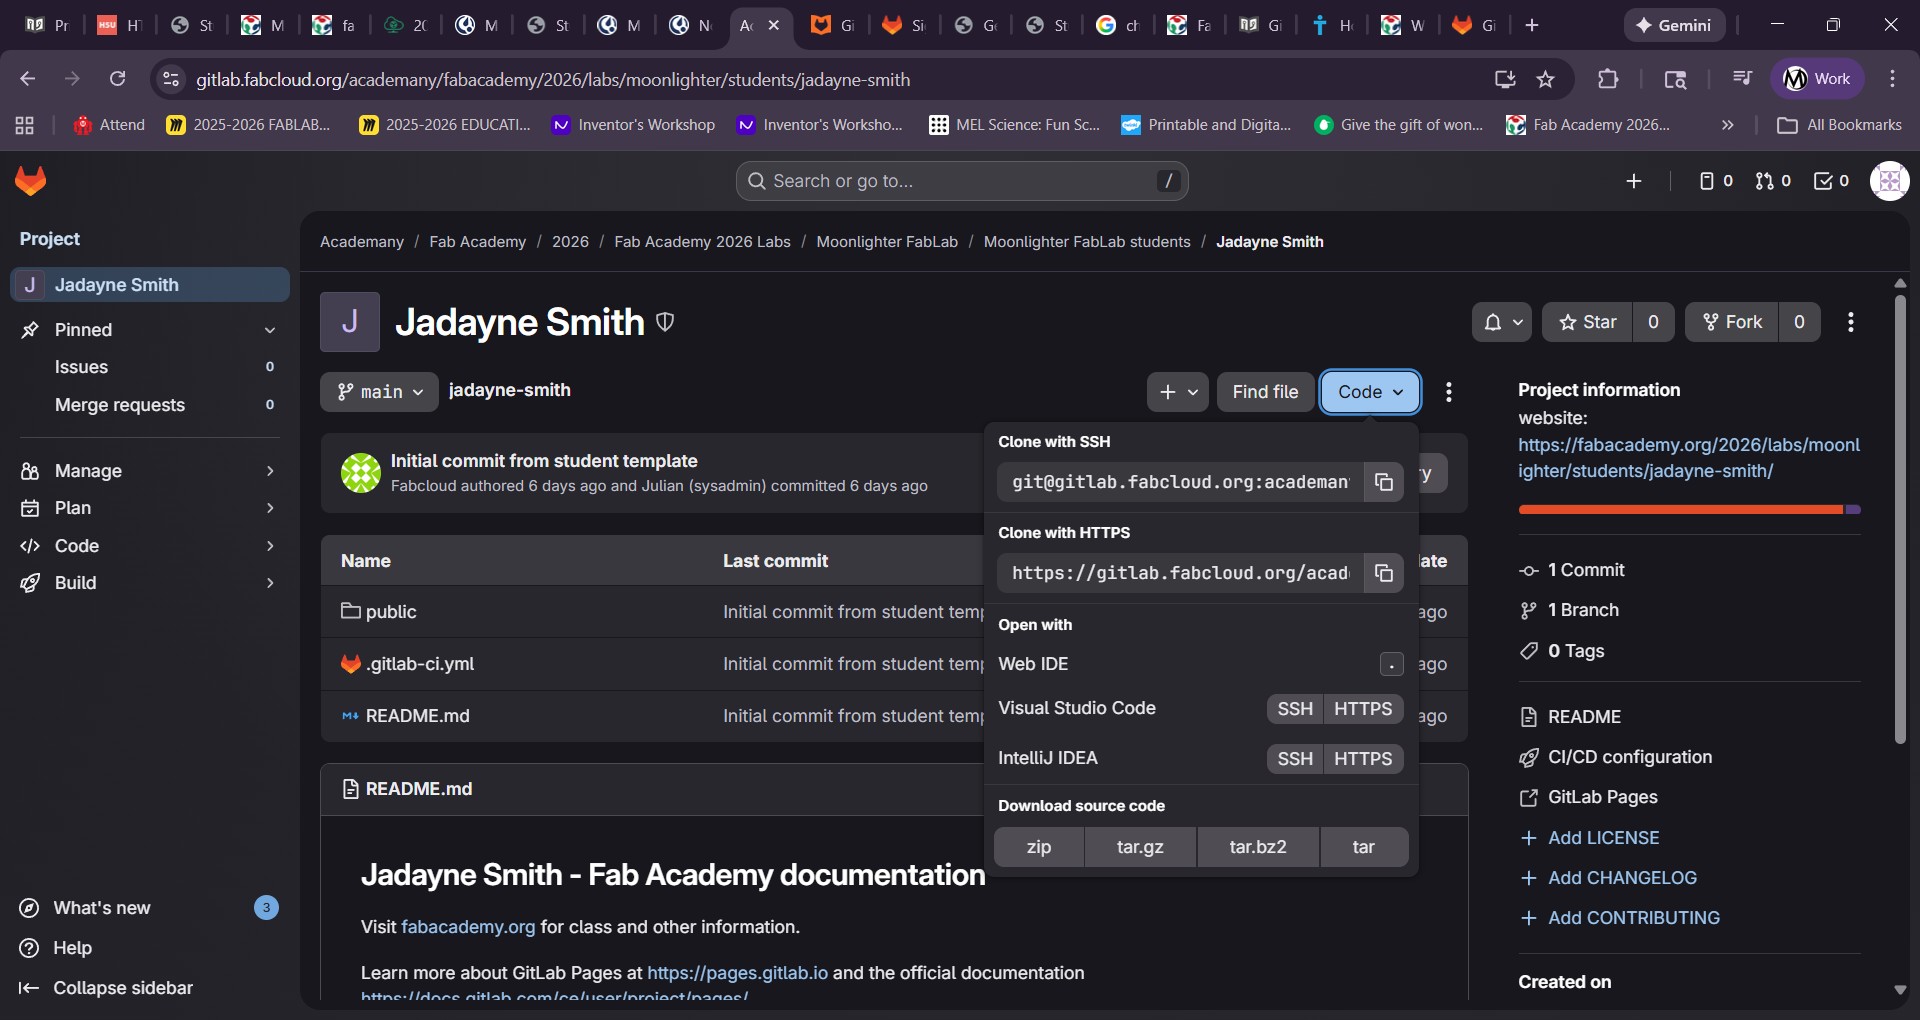Go to Moonlighter FabLab students breadcrumb
The image size is (1920, 1020).
[1087, 242]
